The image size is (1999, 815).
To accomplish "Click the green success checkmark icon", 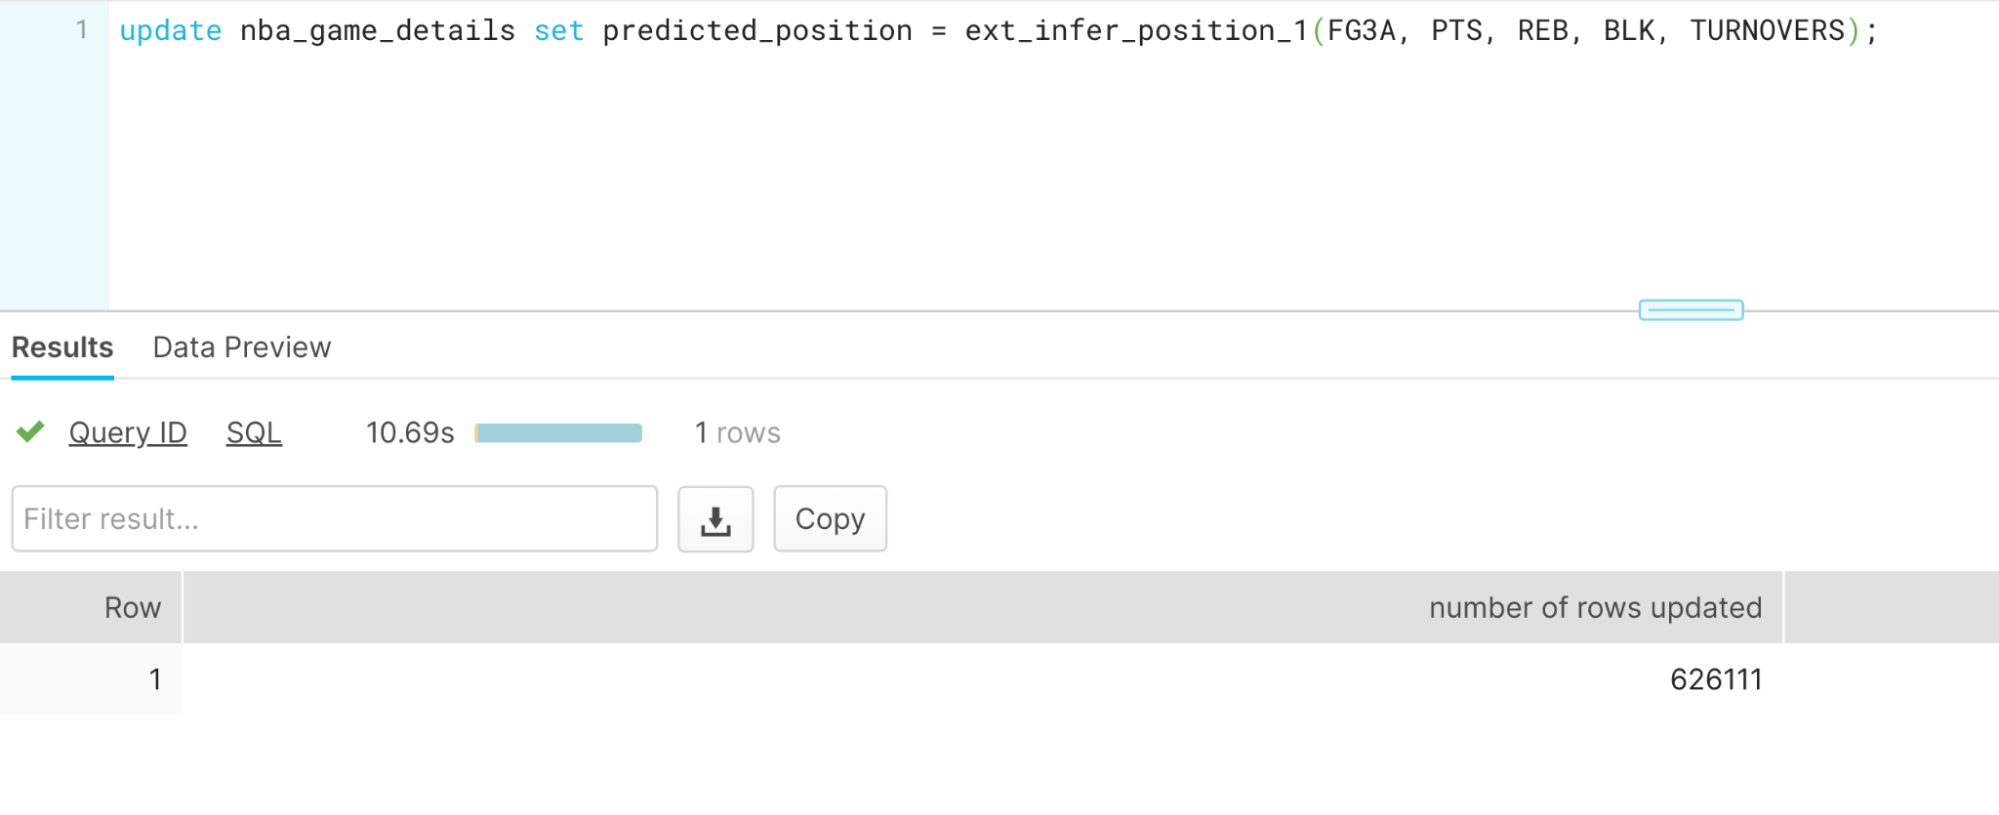I will (31, 432).
